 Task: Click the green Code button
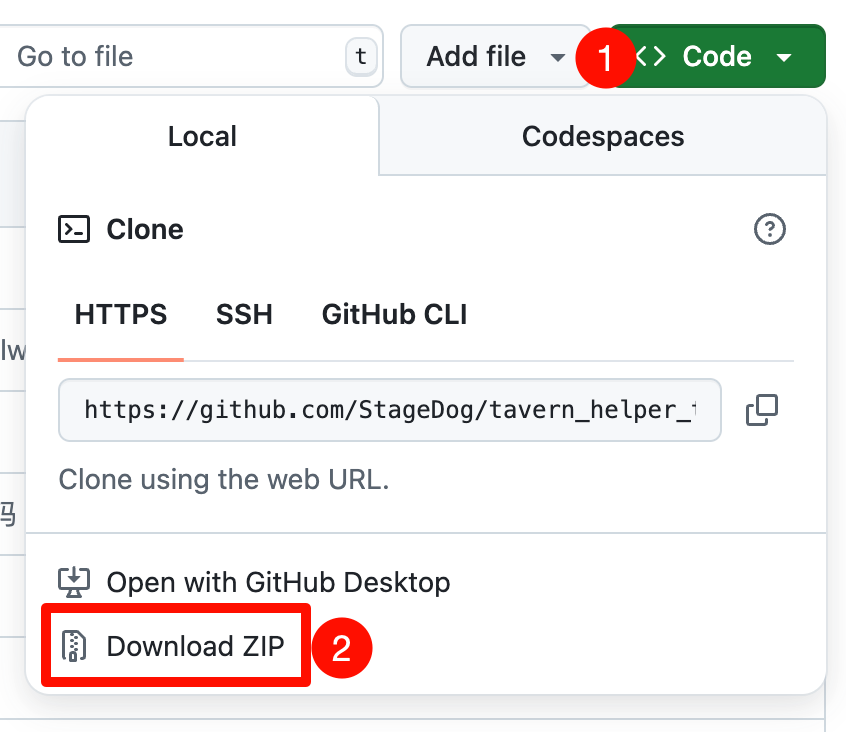pos(718,56)
